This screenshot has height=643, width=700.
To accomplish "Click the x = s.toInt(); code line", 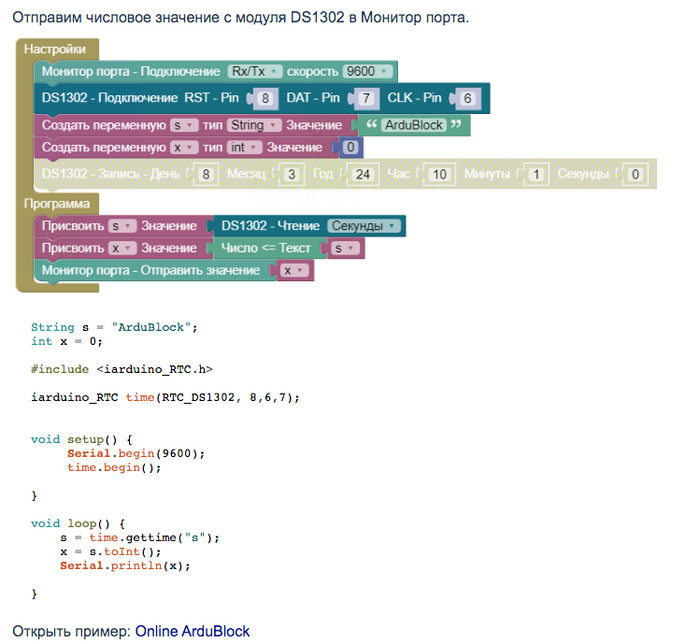I will [110, 551].
